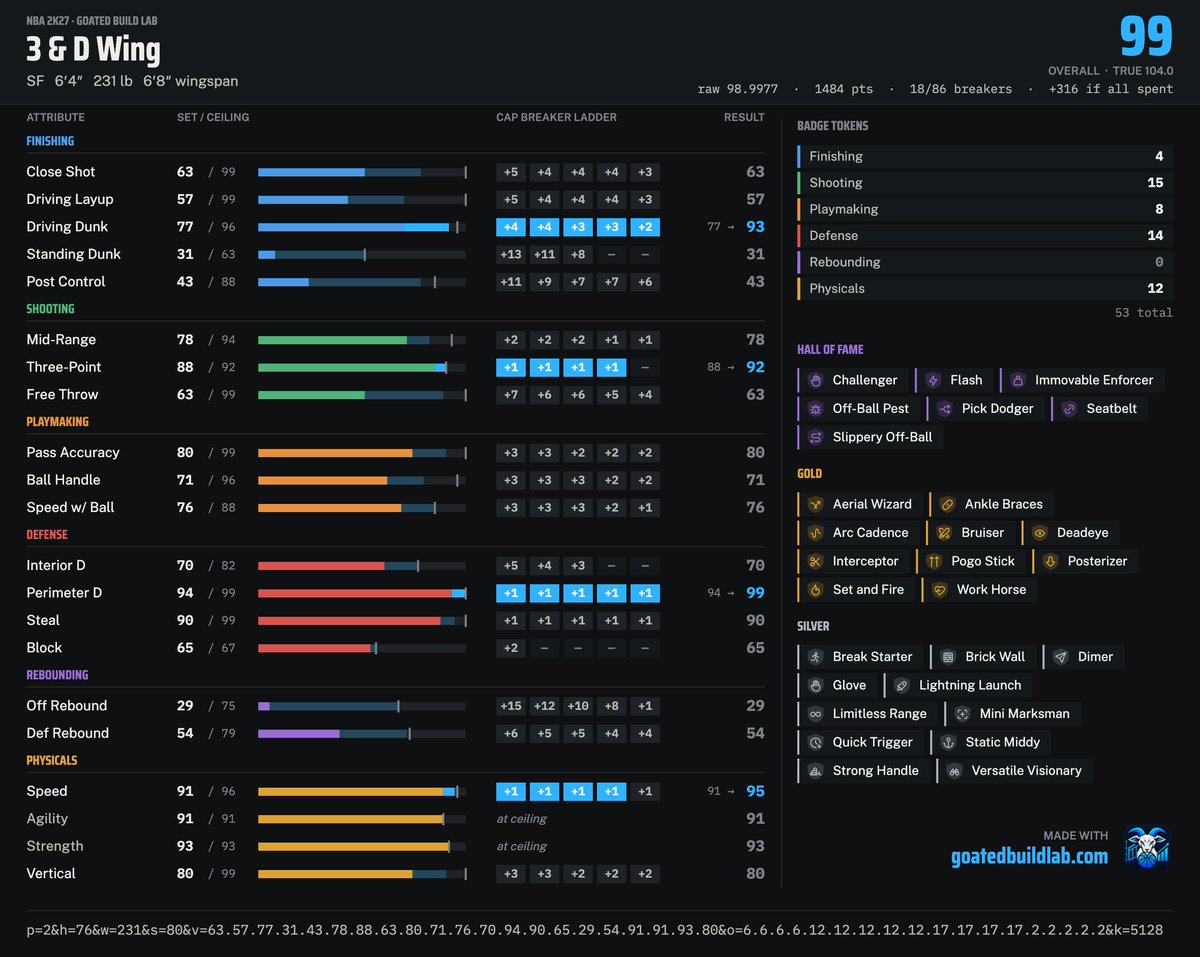Toggle first +4 cap breaker for Driving Dunk
Image resolution: width=1200 pixels, height=957 pixels.
click(511, 227)
